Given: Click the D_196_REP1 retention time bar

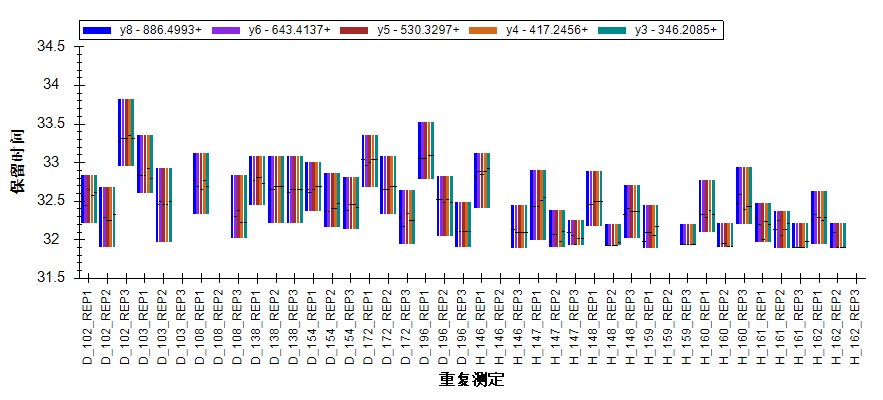Looking at the screenshot, I should click(x=426, y=150).
